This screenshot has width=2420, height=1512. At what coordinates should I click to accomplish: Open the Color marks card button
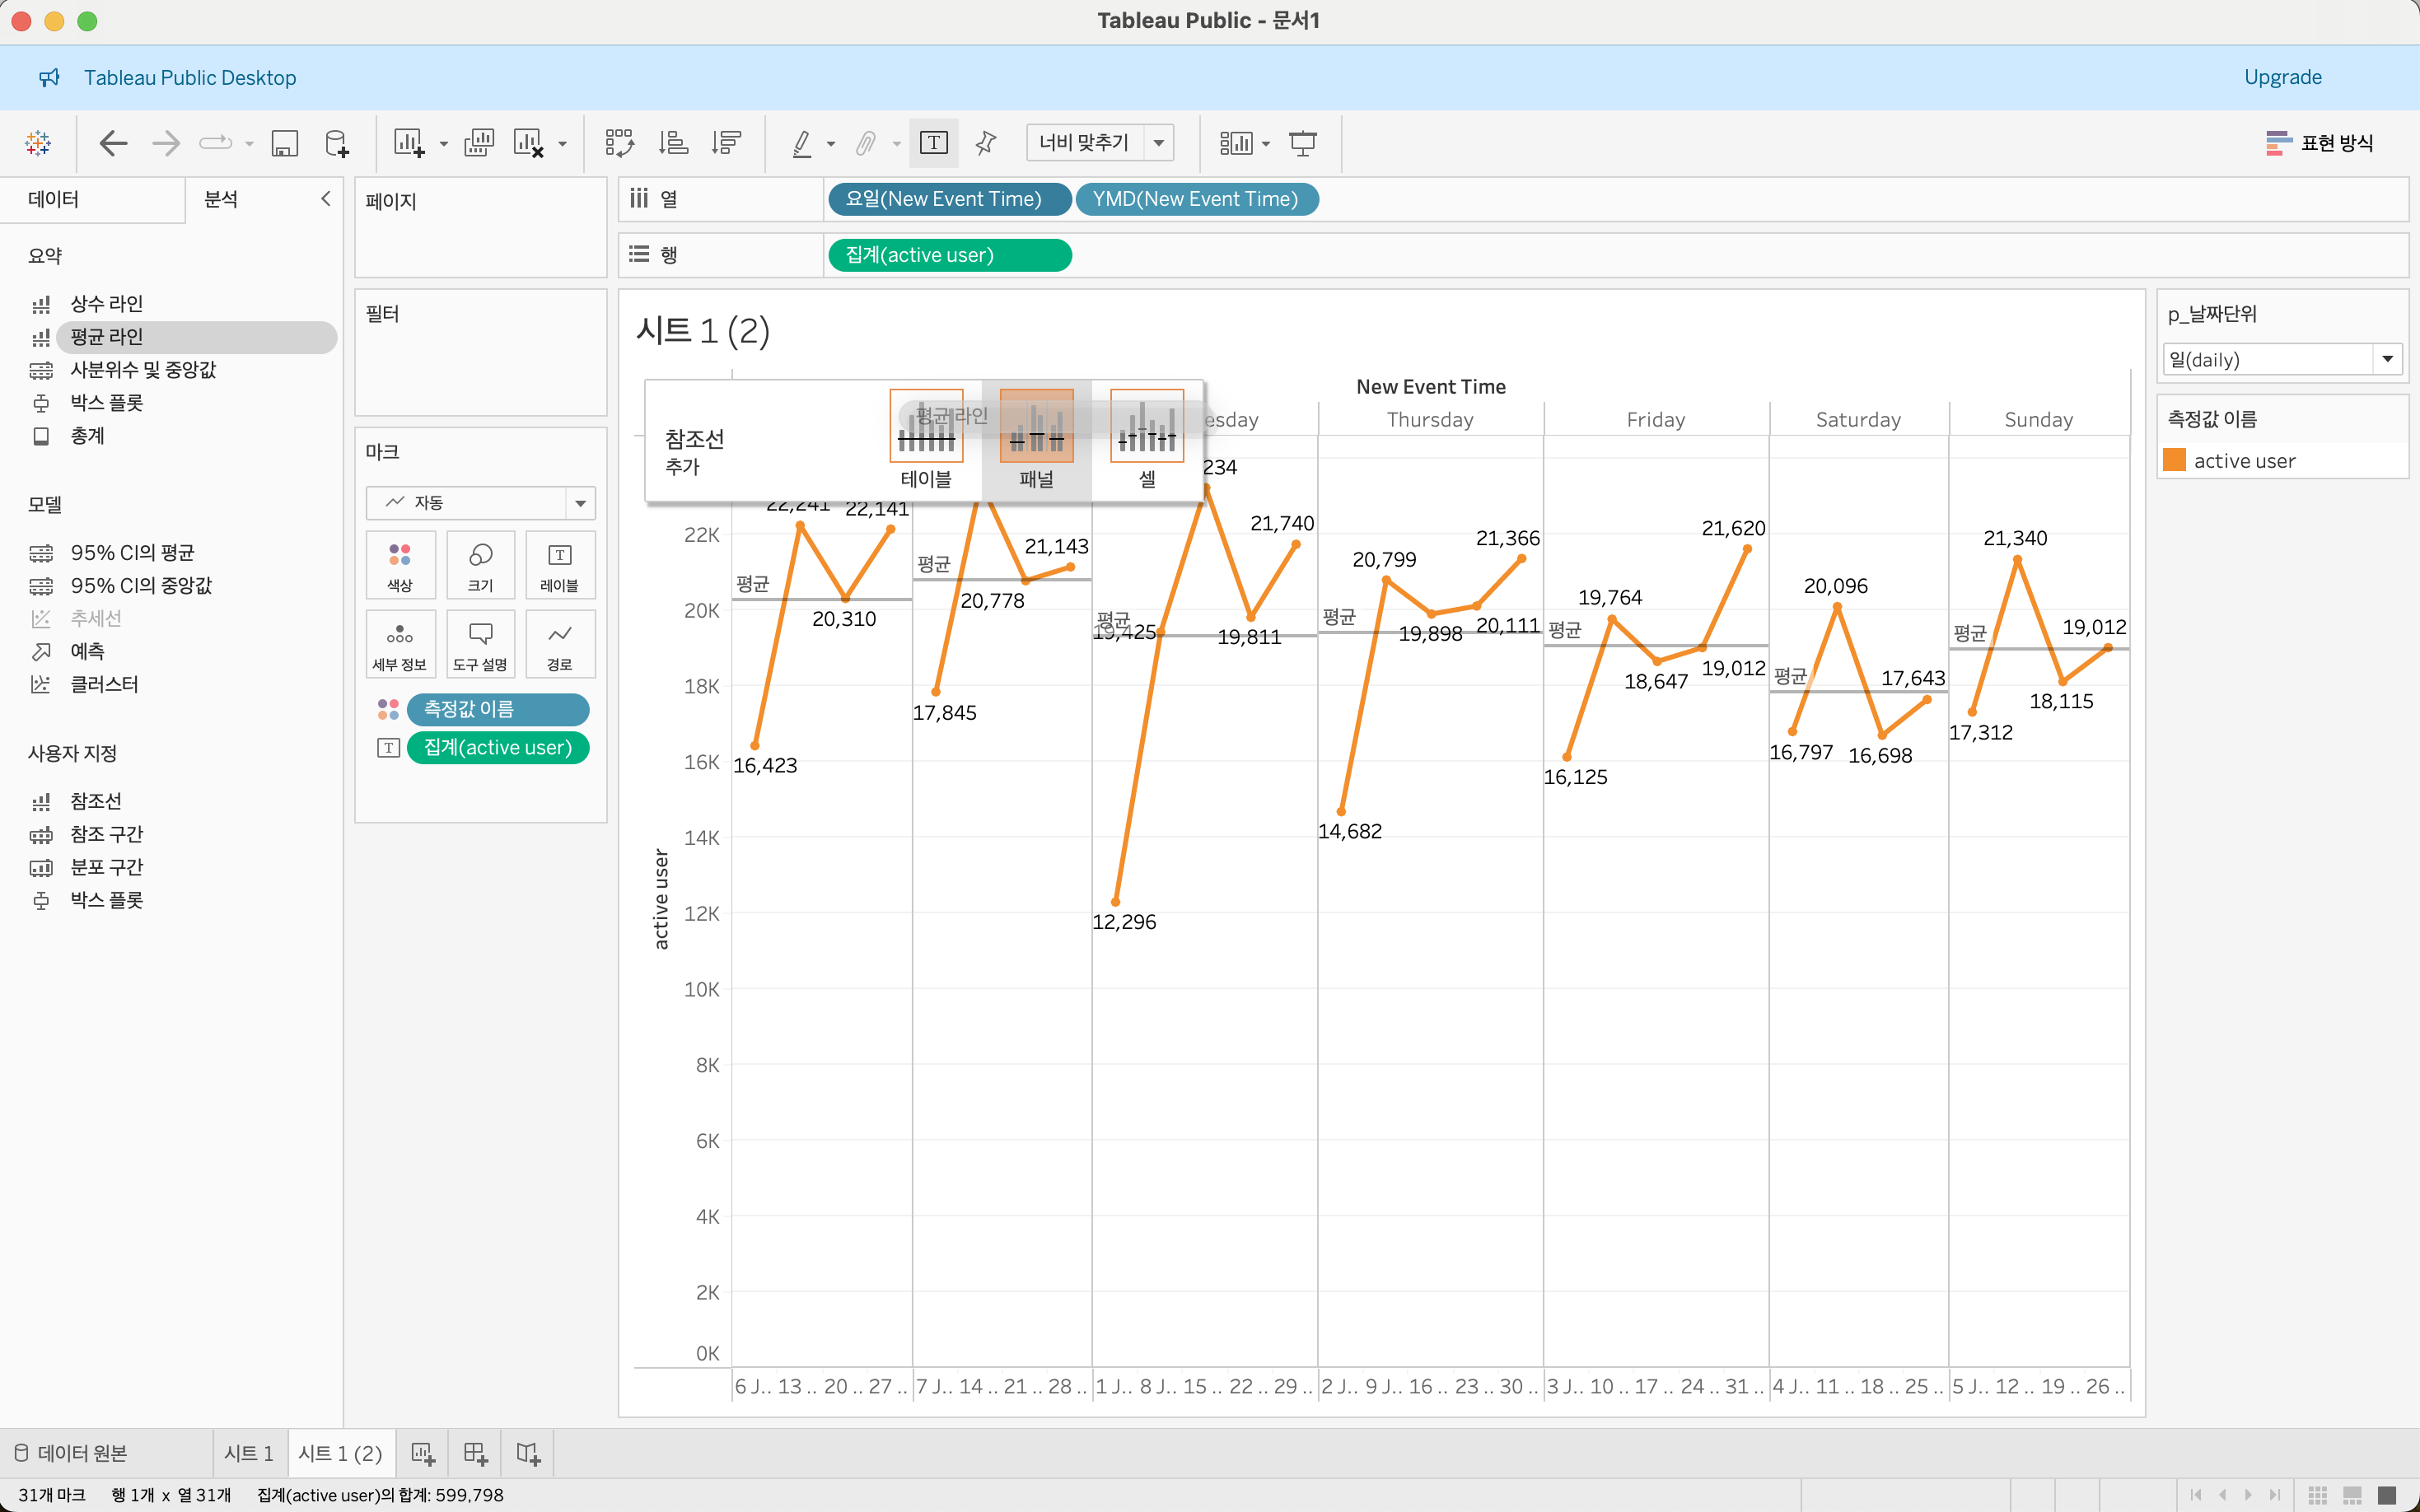pyautogui.click(x=400, y=565)
